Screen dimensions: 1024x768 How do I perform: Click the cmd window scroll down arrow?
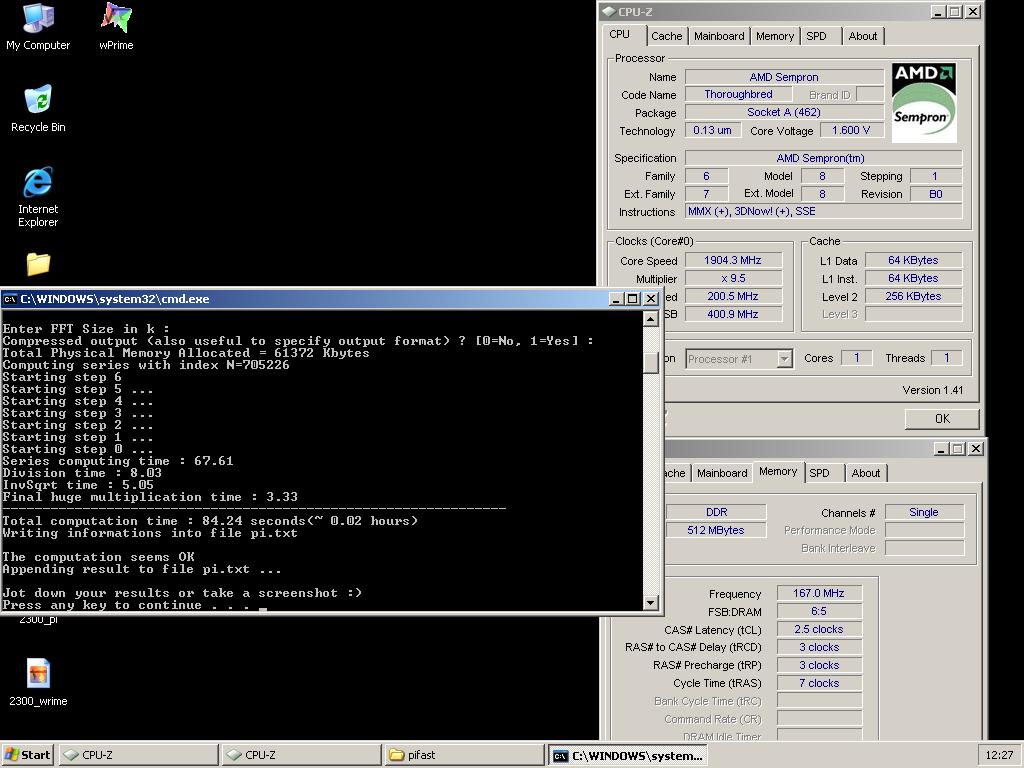pos(650,602)
